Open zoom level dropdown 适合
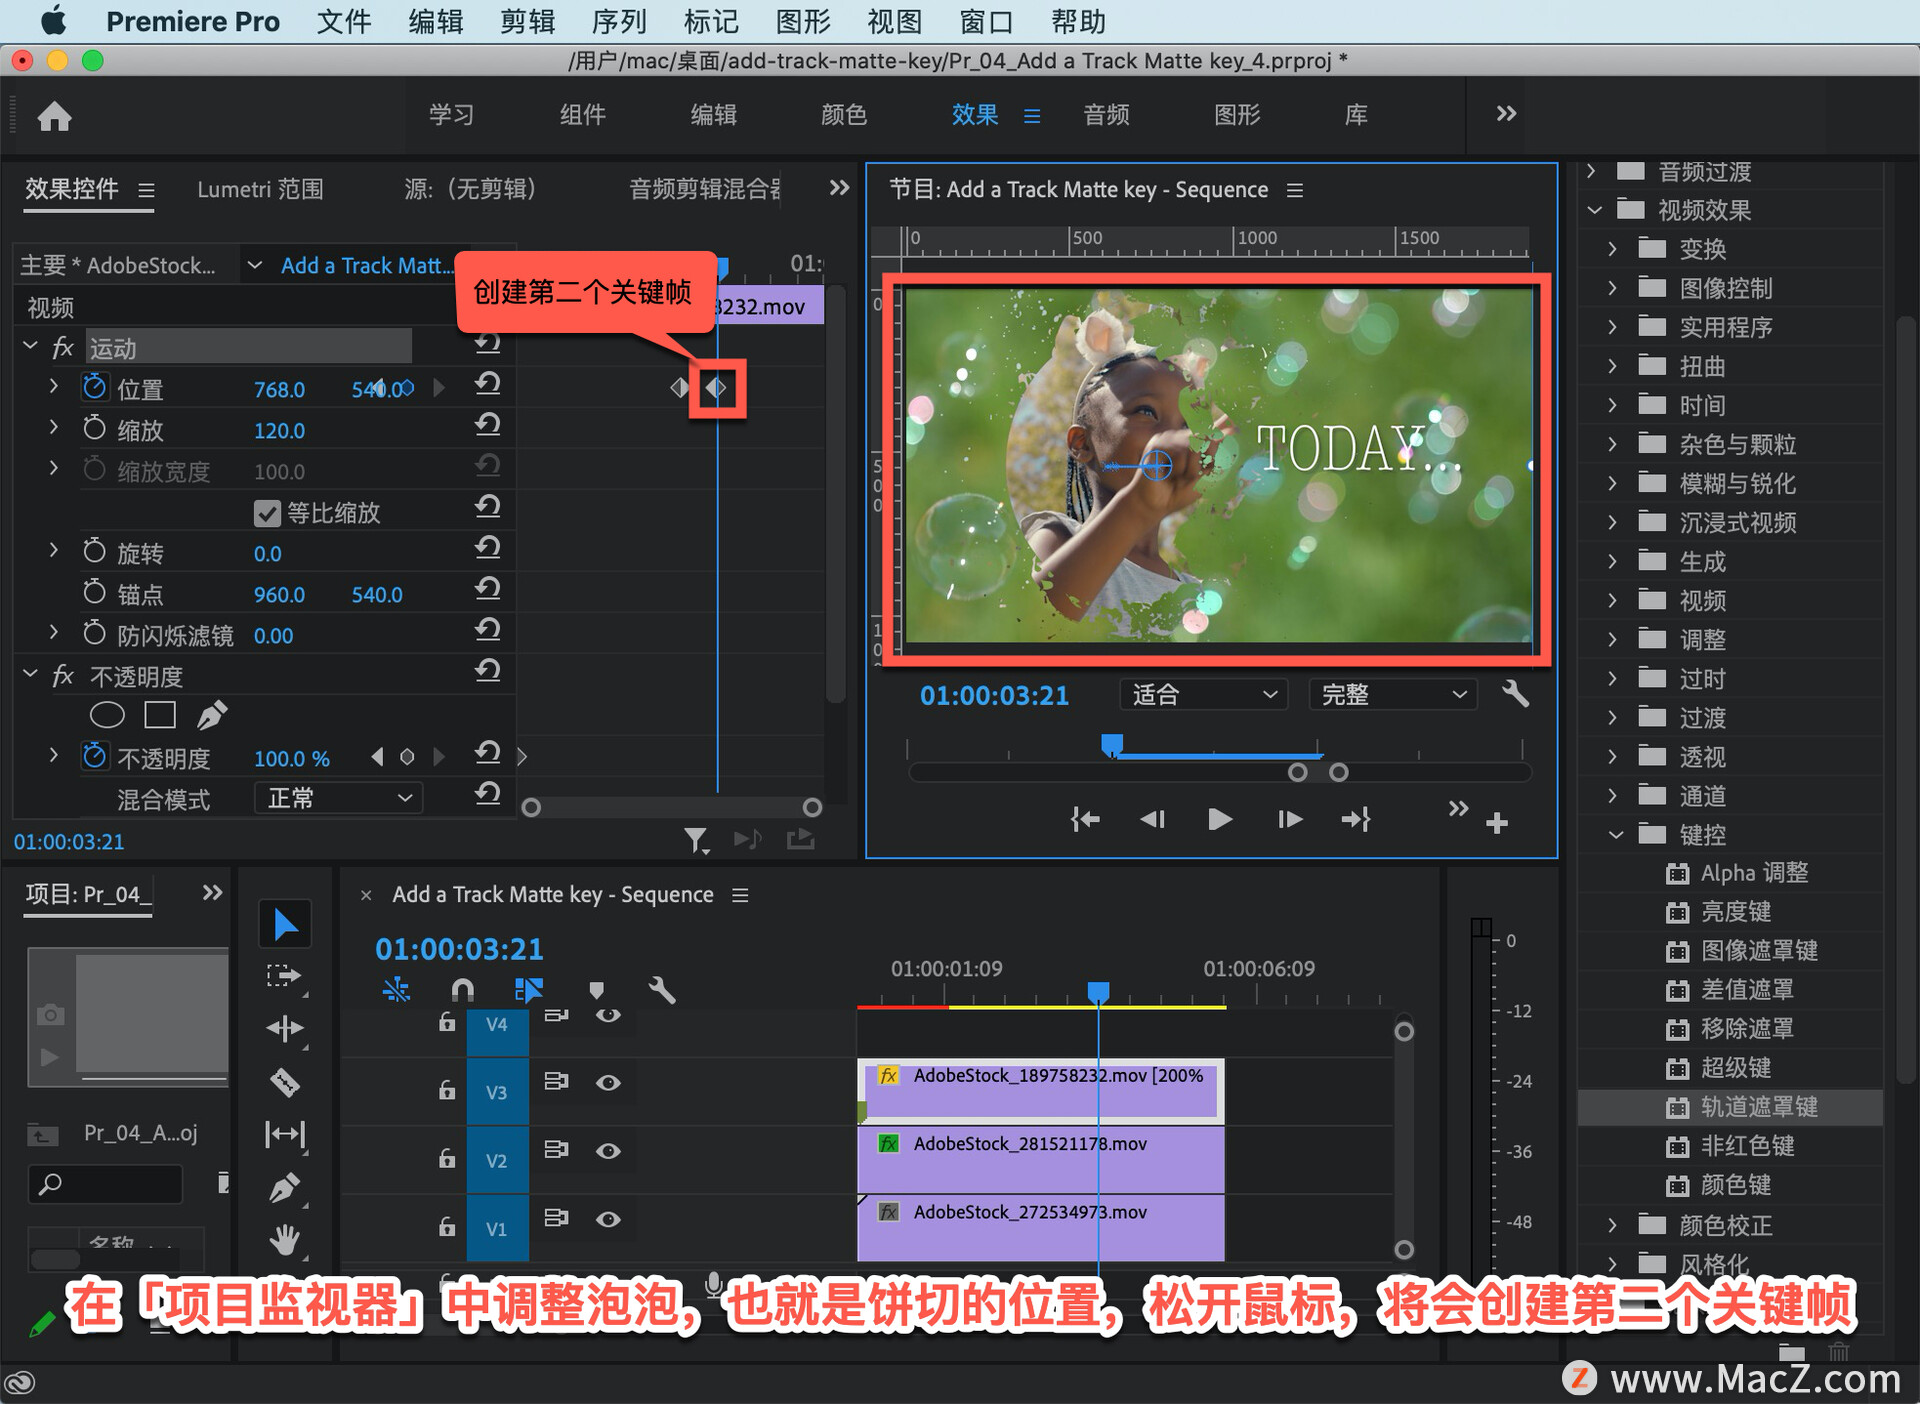The width and height of the screenshot is (1920, 1404). point(1202,694)
